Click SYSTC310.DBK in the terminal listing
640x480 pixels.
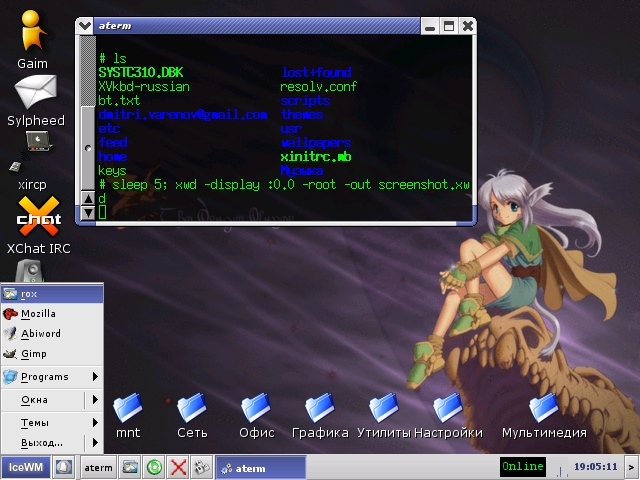(141, 73)
